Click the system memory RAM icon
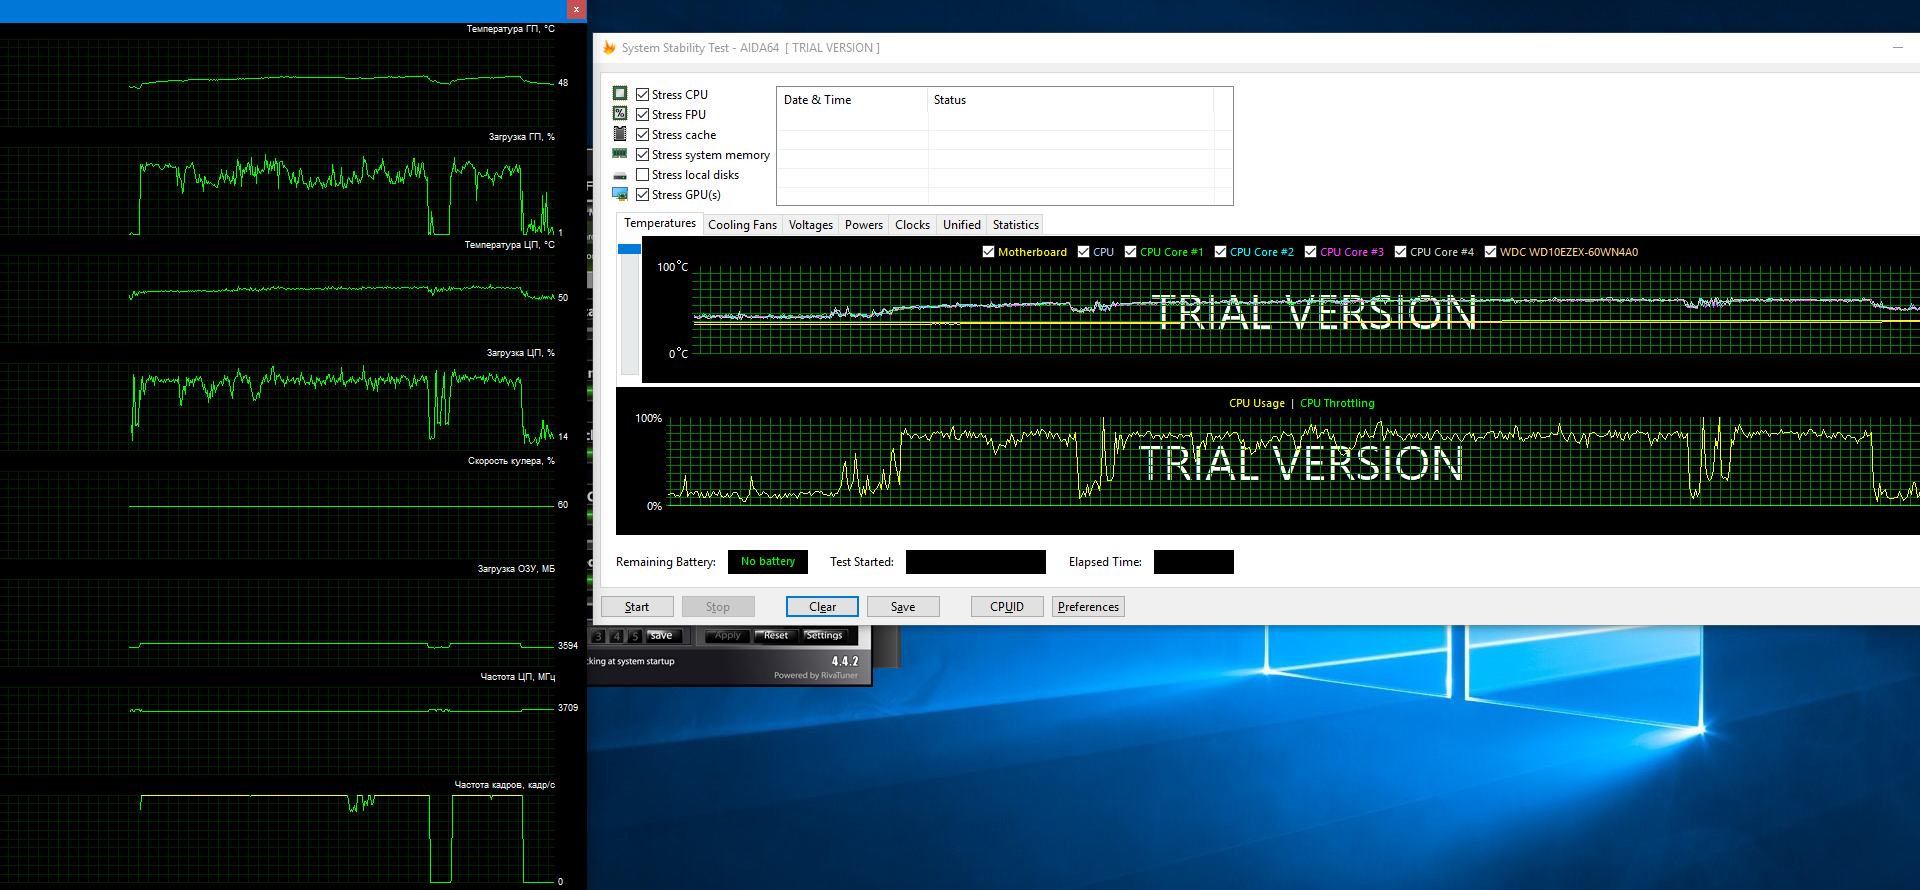The width and height of the screenshot is (1920, 890). tap(620, 154)
